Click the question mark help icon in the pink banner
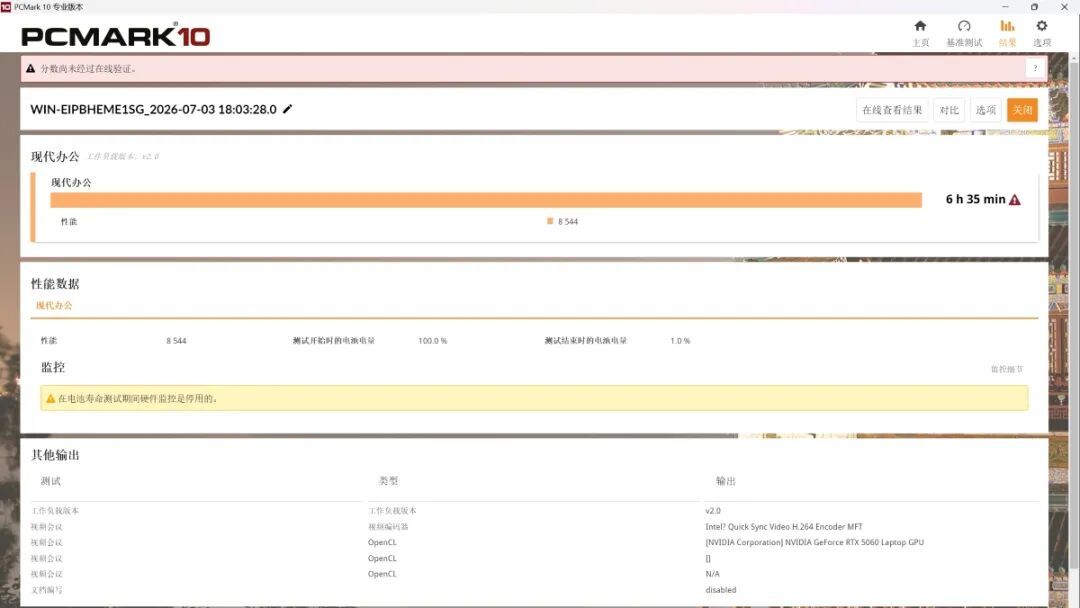The width and height of the screenshot is (1080, 608). (x=1035, y=68)
